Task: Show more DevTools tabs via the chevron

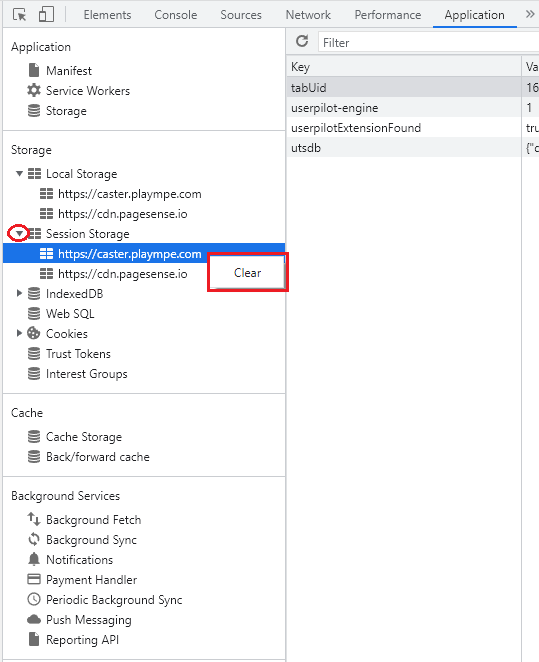Action: [x=530, y=14]
